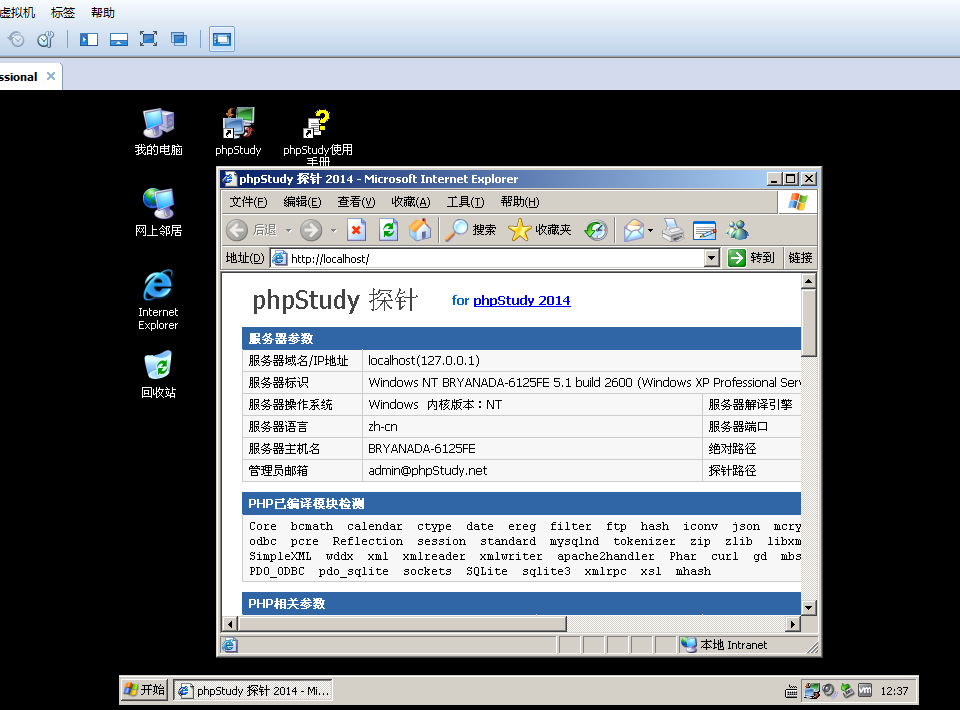
Task: Open the 收藏(A) menu in IE
Action: (410, 202)
